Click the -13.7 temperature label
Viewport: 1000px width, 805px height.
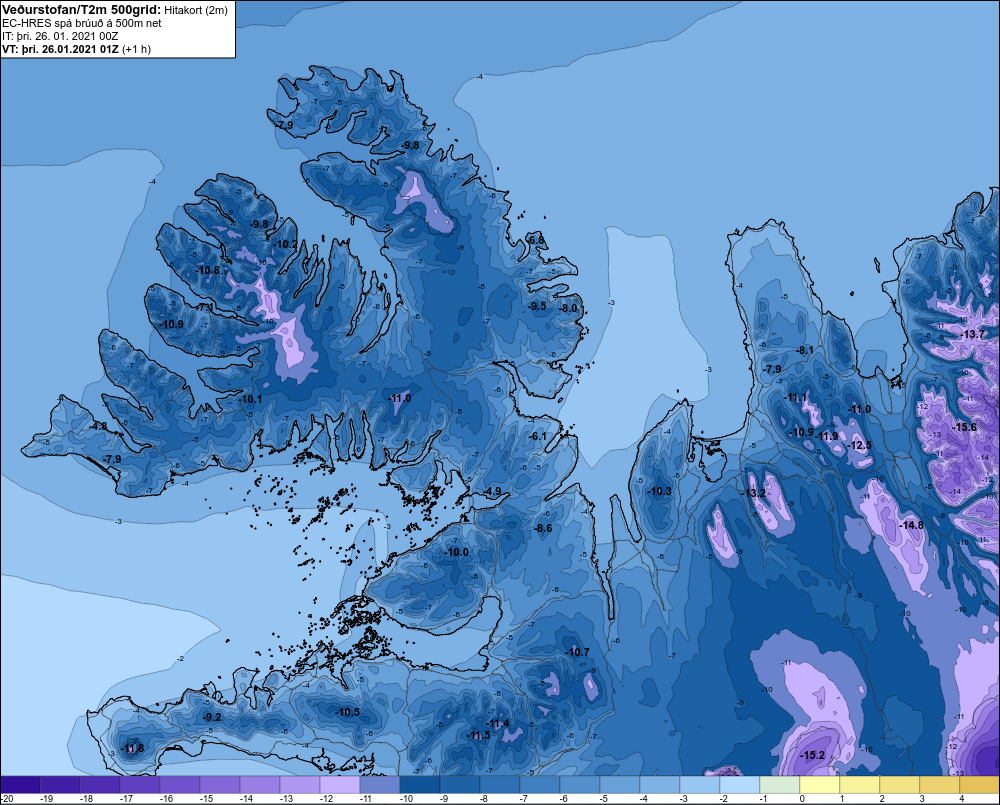tap(973, 334)
